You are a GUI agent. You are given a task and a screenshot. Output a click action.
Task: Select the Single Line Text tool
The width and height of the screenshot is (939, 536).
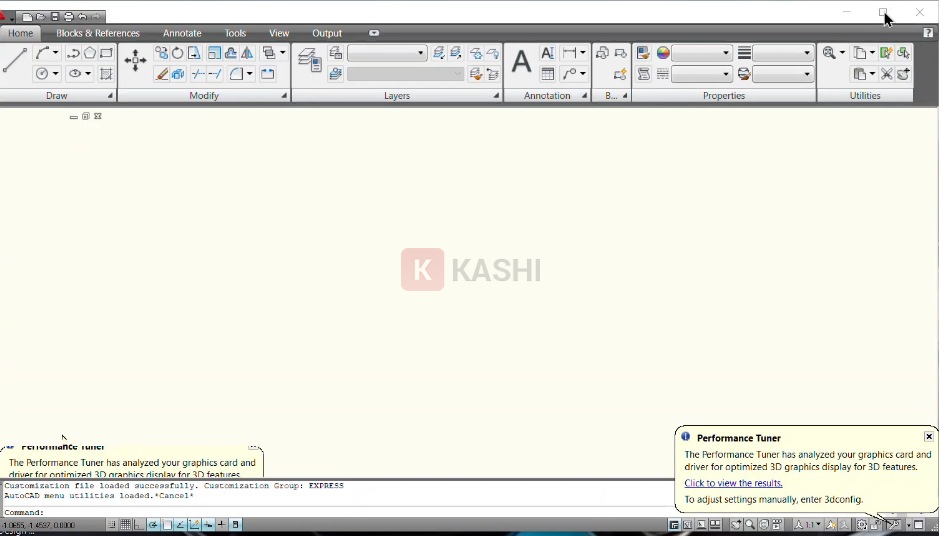point(547,53)
